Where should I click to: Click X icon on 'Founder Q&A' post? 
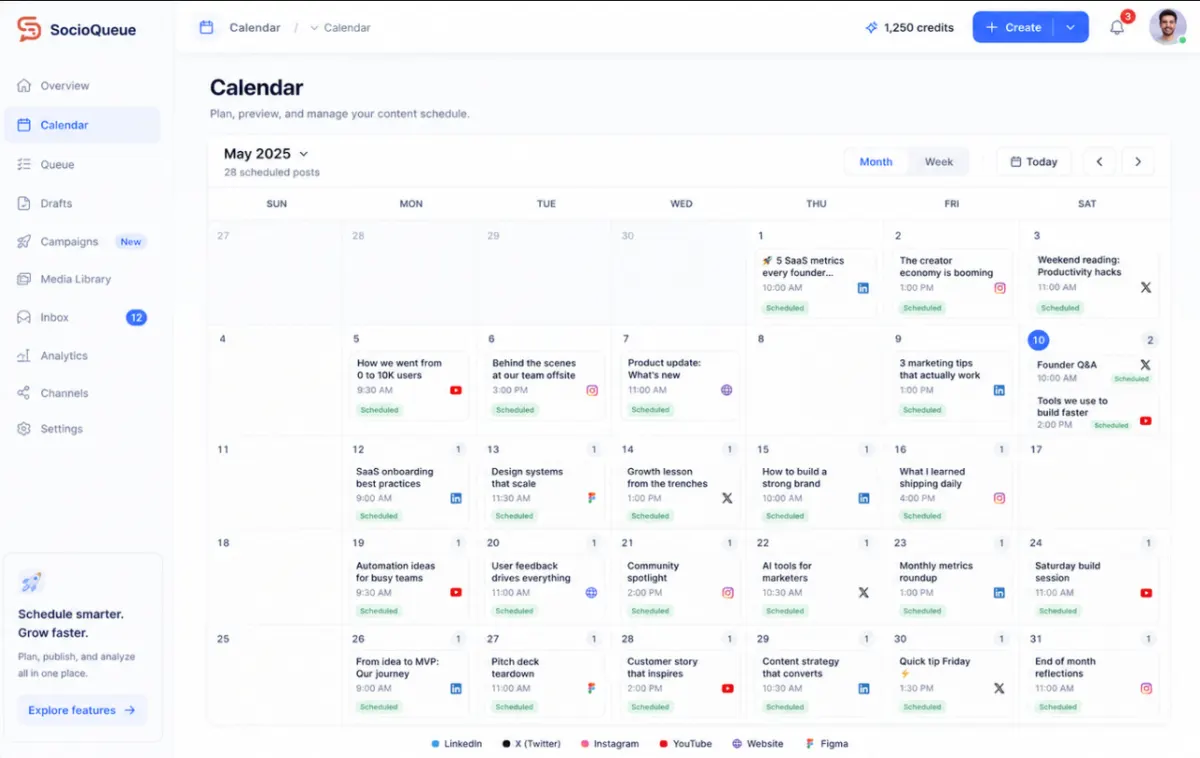coord(1146,365)
